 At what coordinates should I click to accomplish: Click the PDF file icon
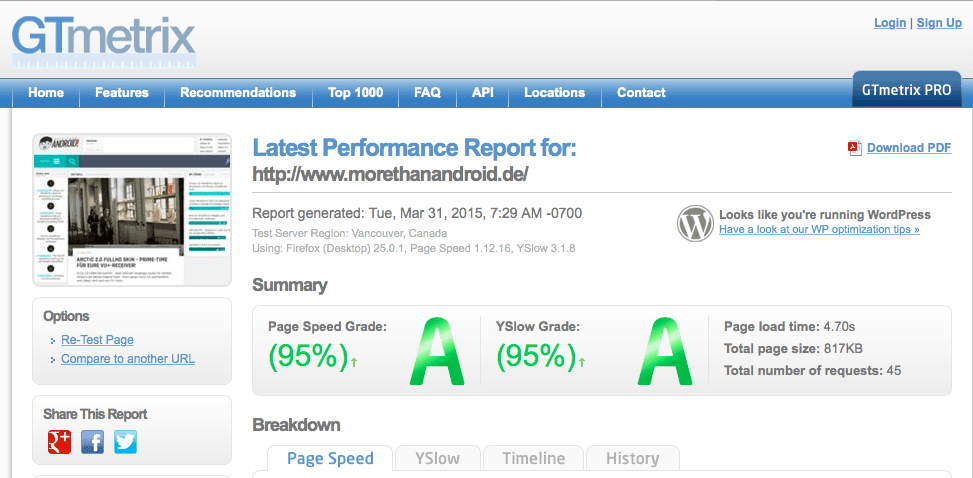854,148
